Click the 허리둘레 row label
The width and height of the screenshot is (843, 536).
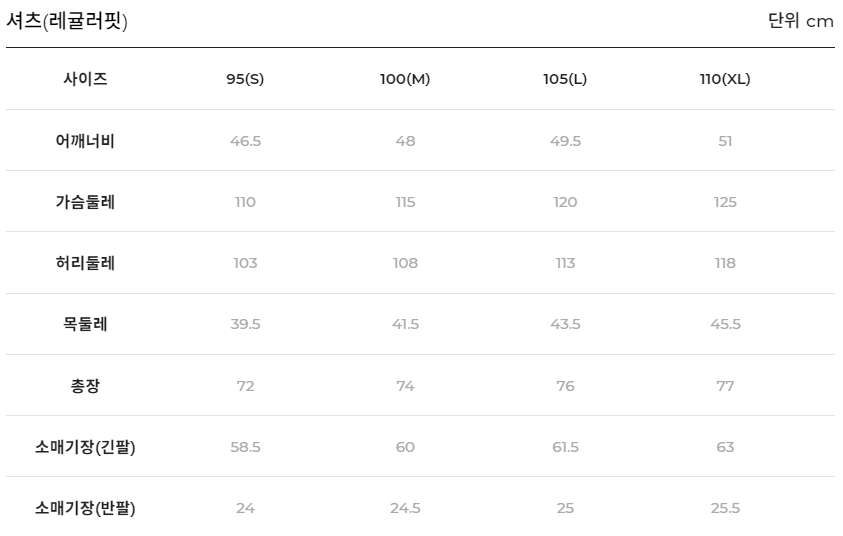[x=85, y=263]
